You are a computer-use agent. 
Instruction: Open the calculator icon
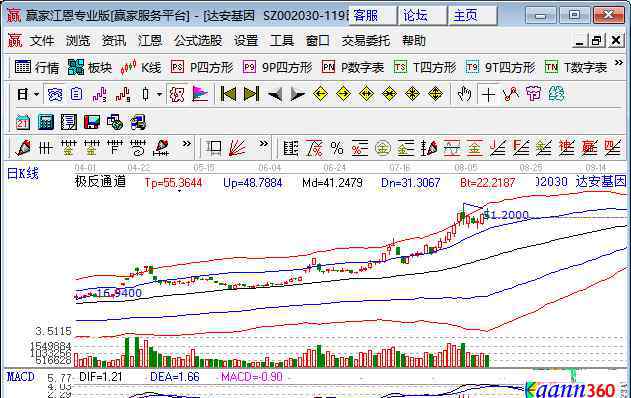coord(45,122)
